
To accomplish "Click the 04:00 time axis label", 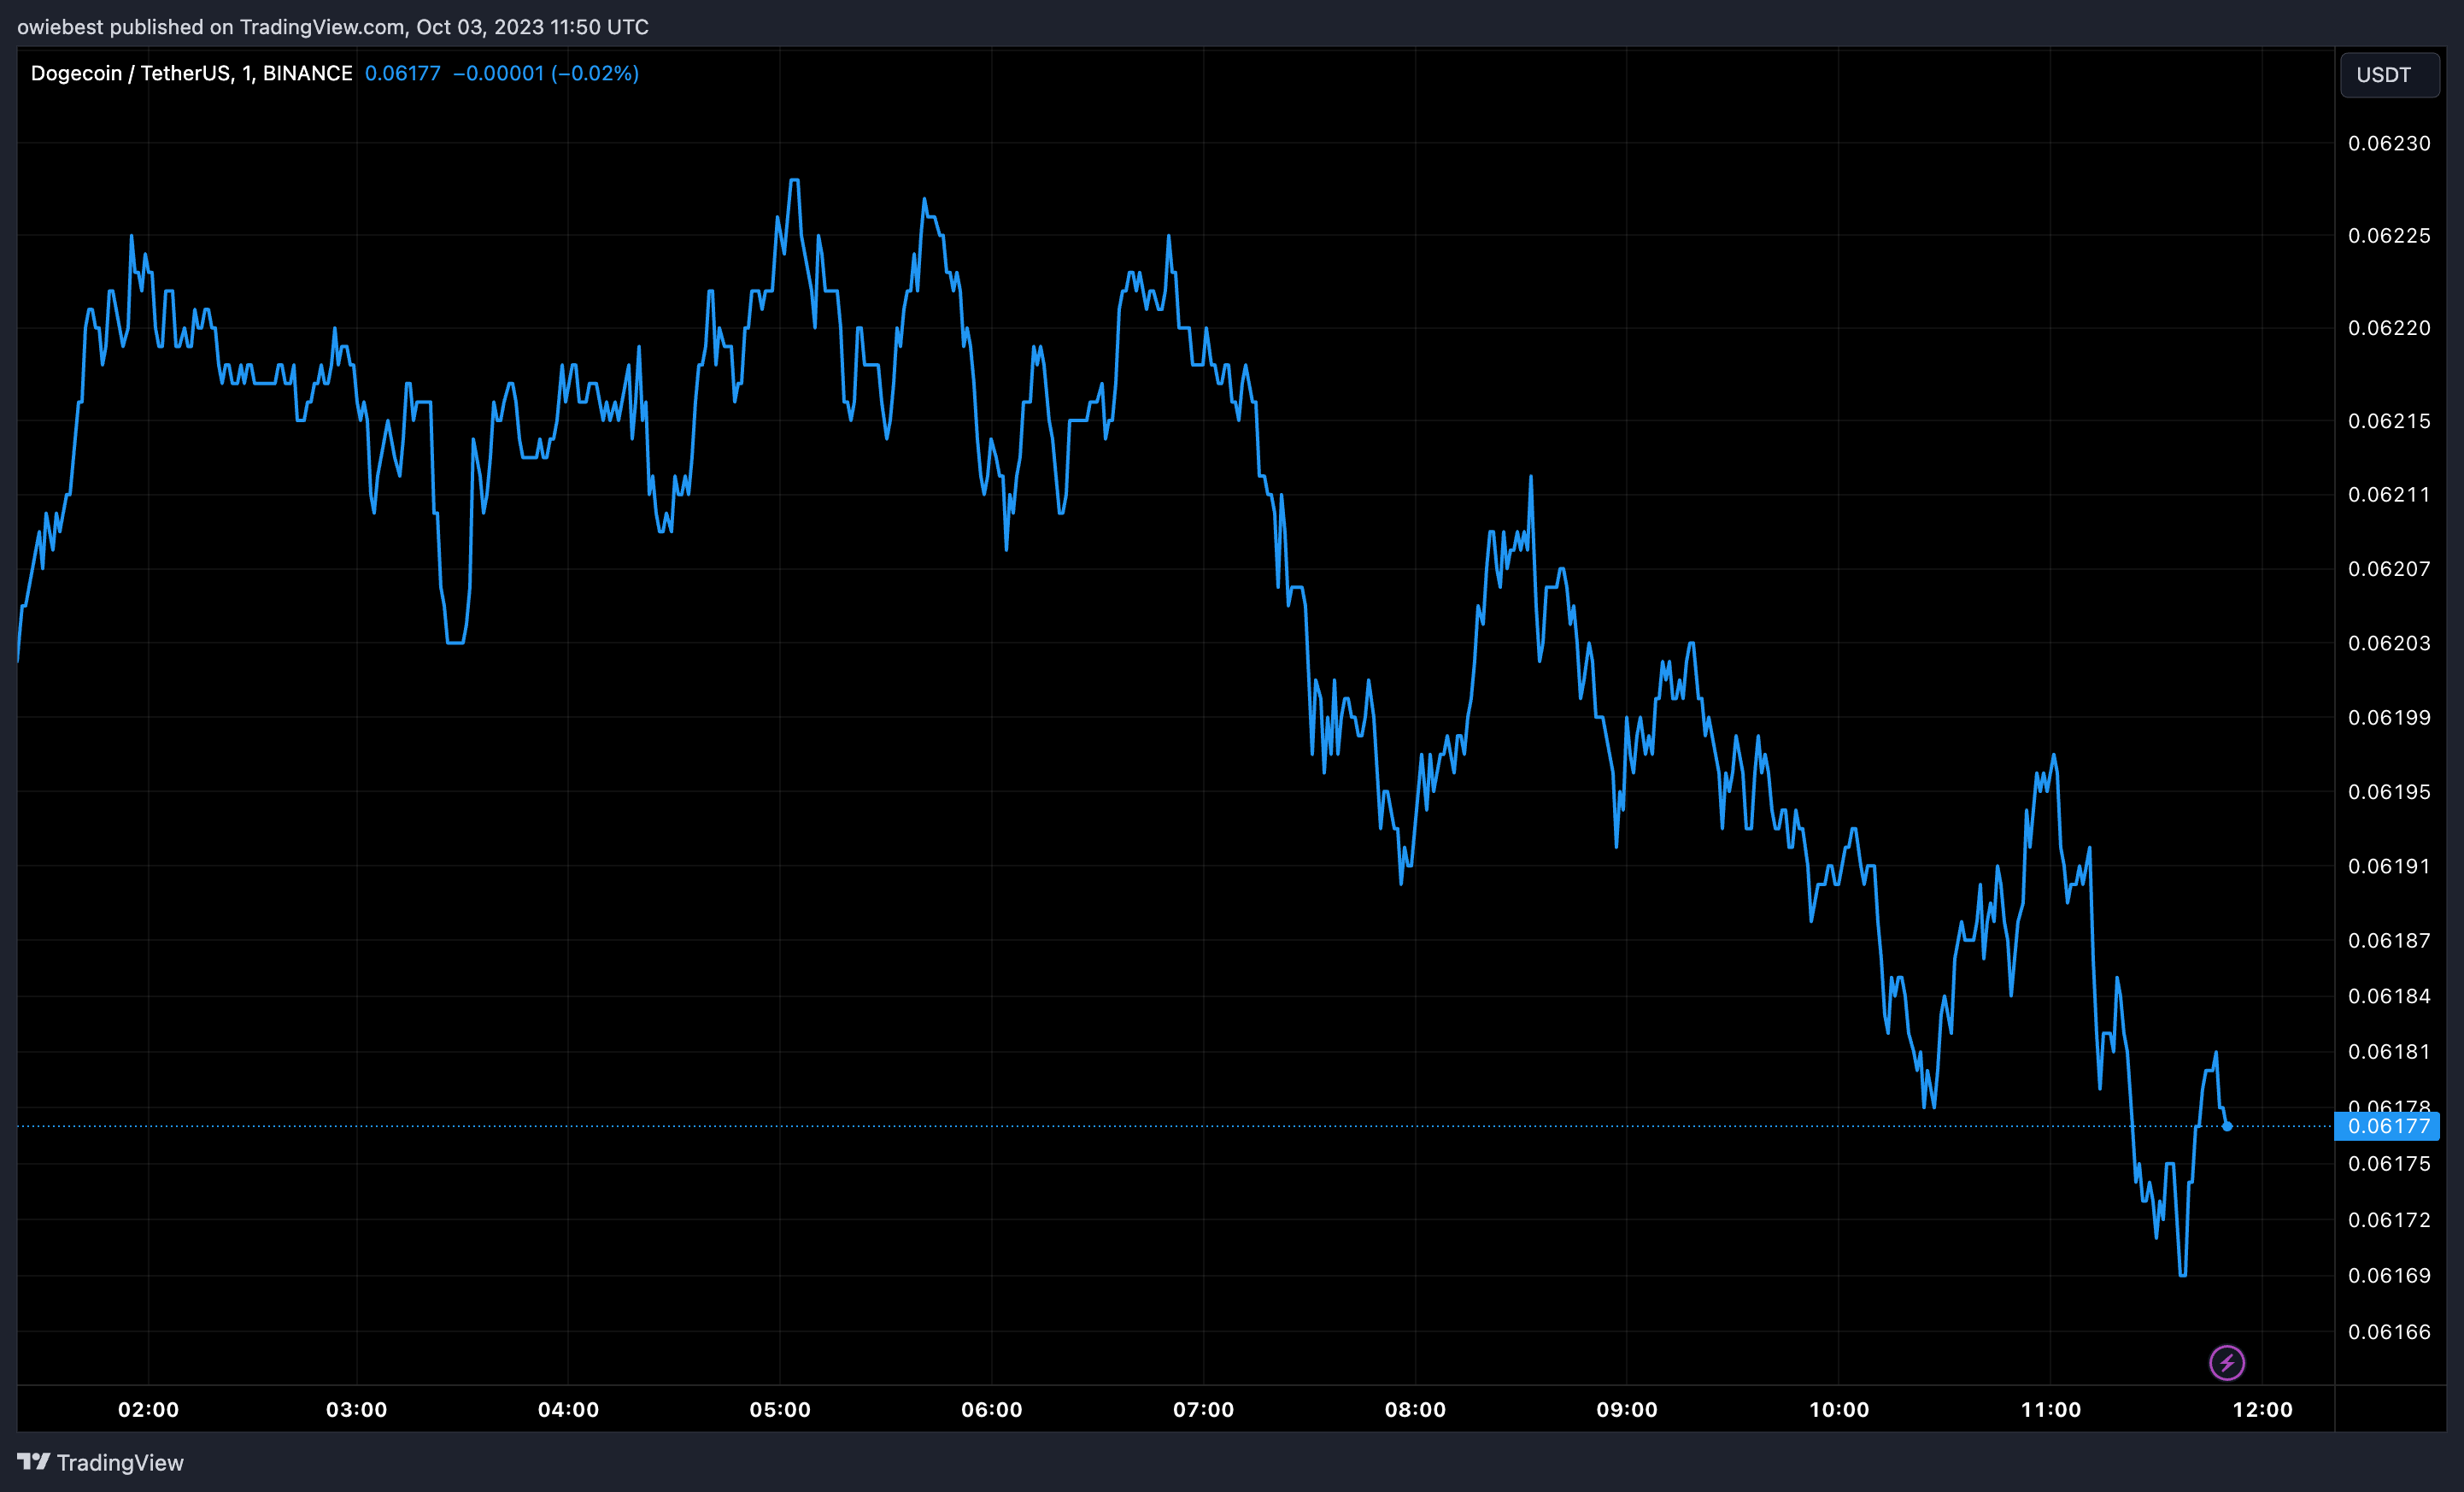I will point(568,1409).
